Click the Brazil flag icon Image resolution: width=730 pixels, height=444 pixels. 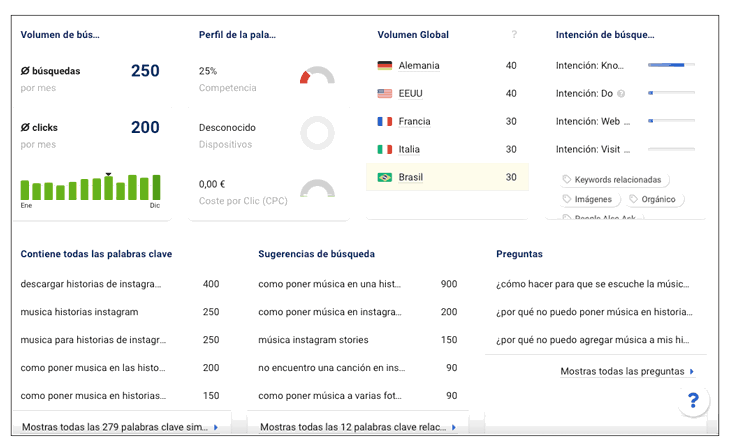click(384, 178)
